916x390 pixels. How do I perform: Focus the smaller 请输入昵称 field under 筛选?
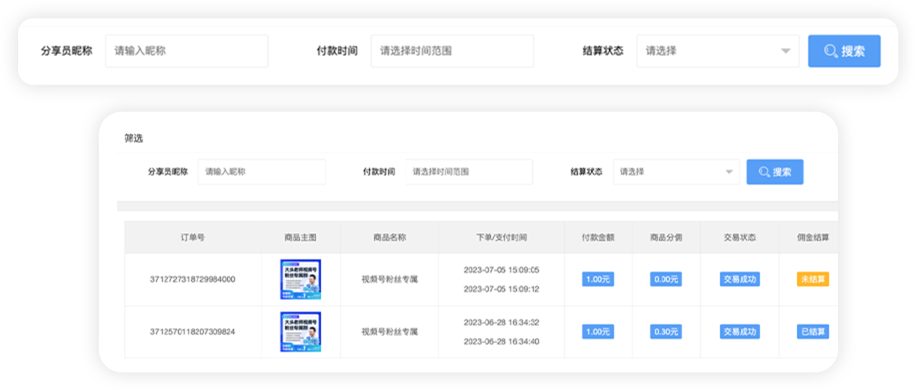[262, 172]
